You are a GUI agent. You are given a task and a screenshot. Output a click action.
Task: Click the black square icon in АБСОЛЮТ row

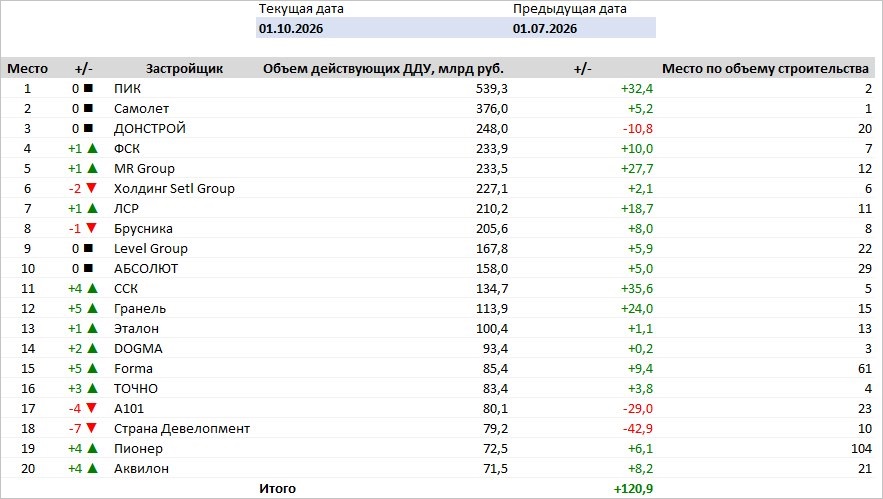88,268
